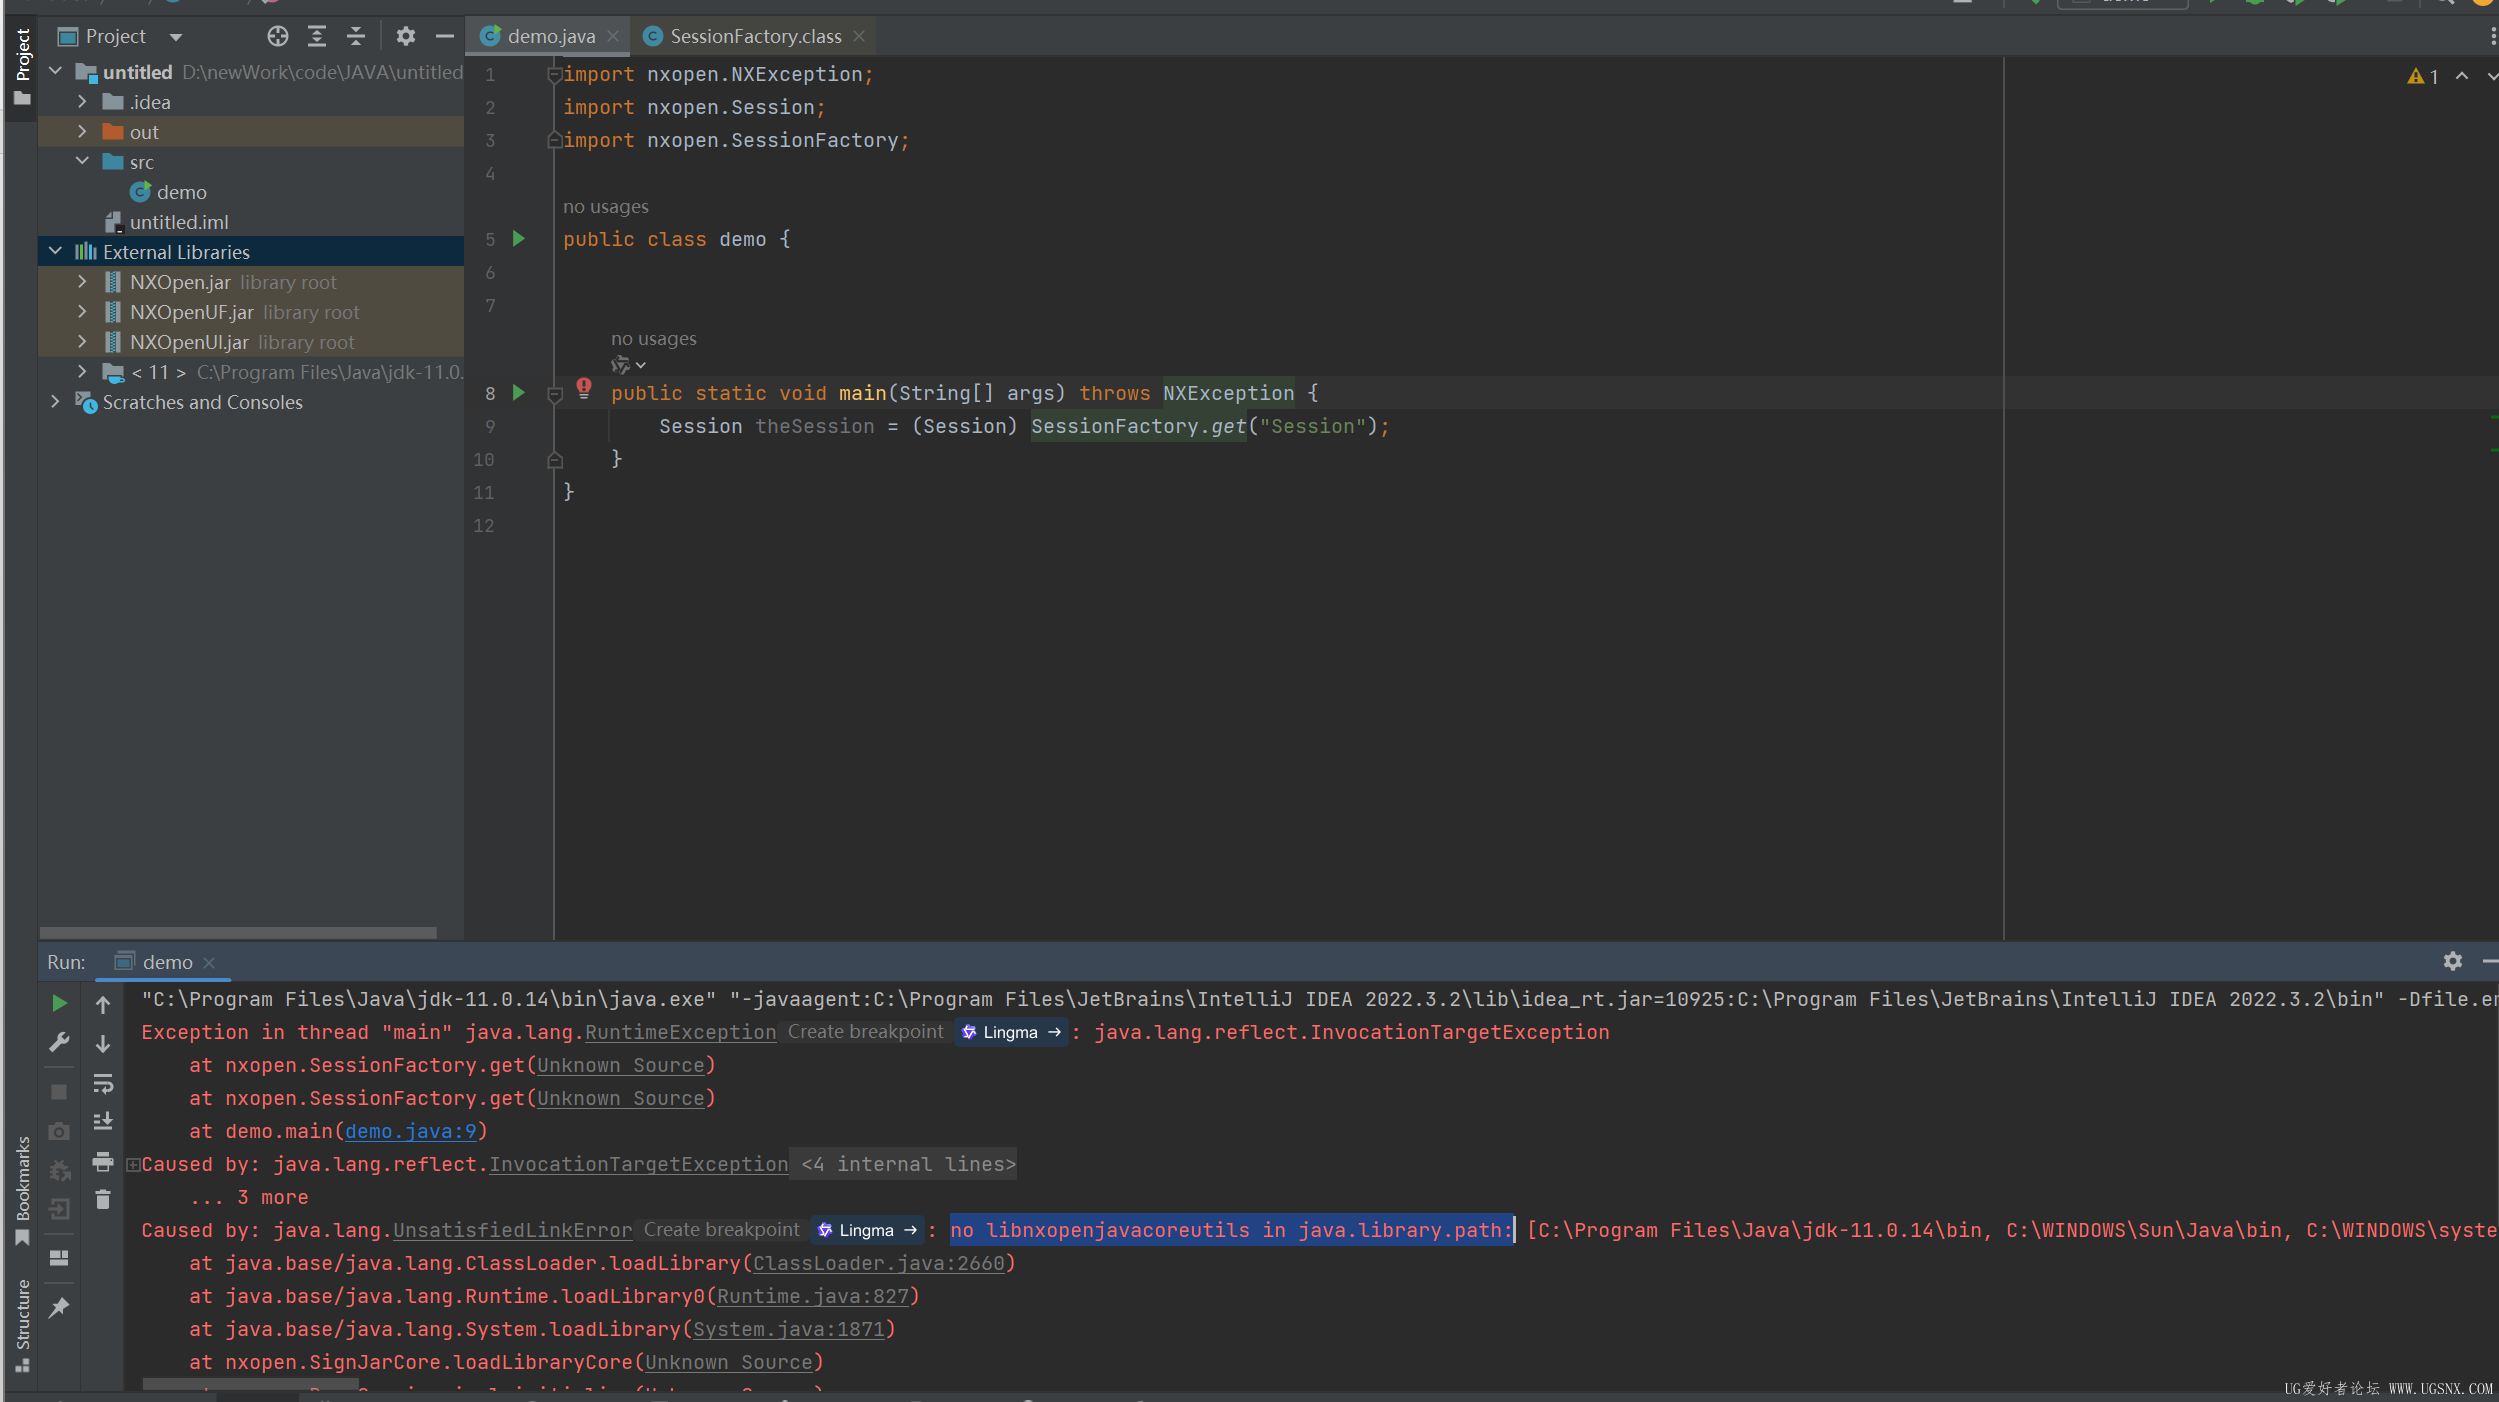Click the red error bulb on line 8

[584, 388]
